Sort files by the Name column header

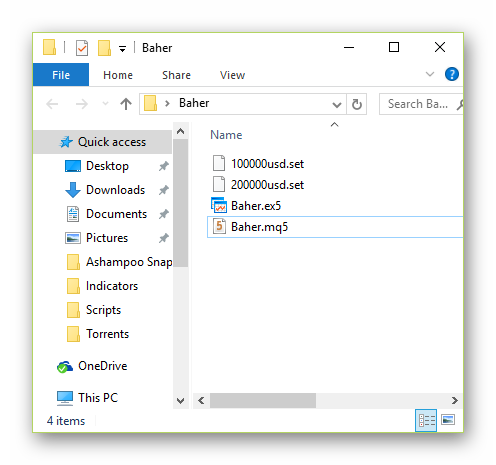[x=226, y=135]
